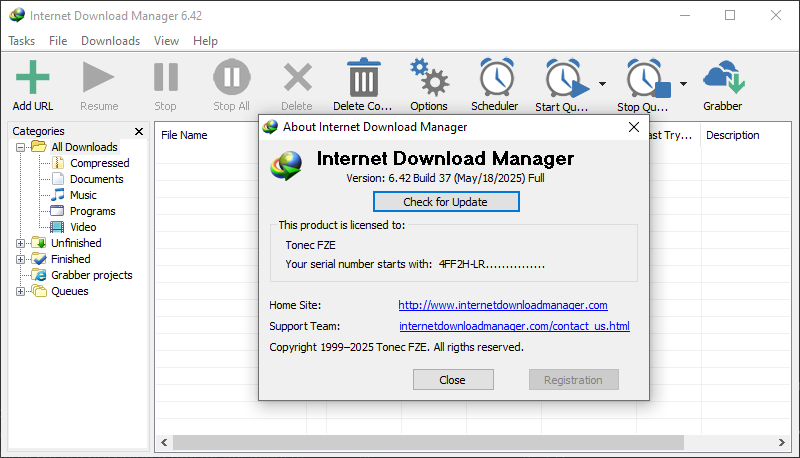Select Documents category label
This screenshot has height=458, width=800.
point(96,179)
